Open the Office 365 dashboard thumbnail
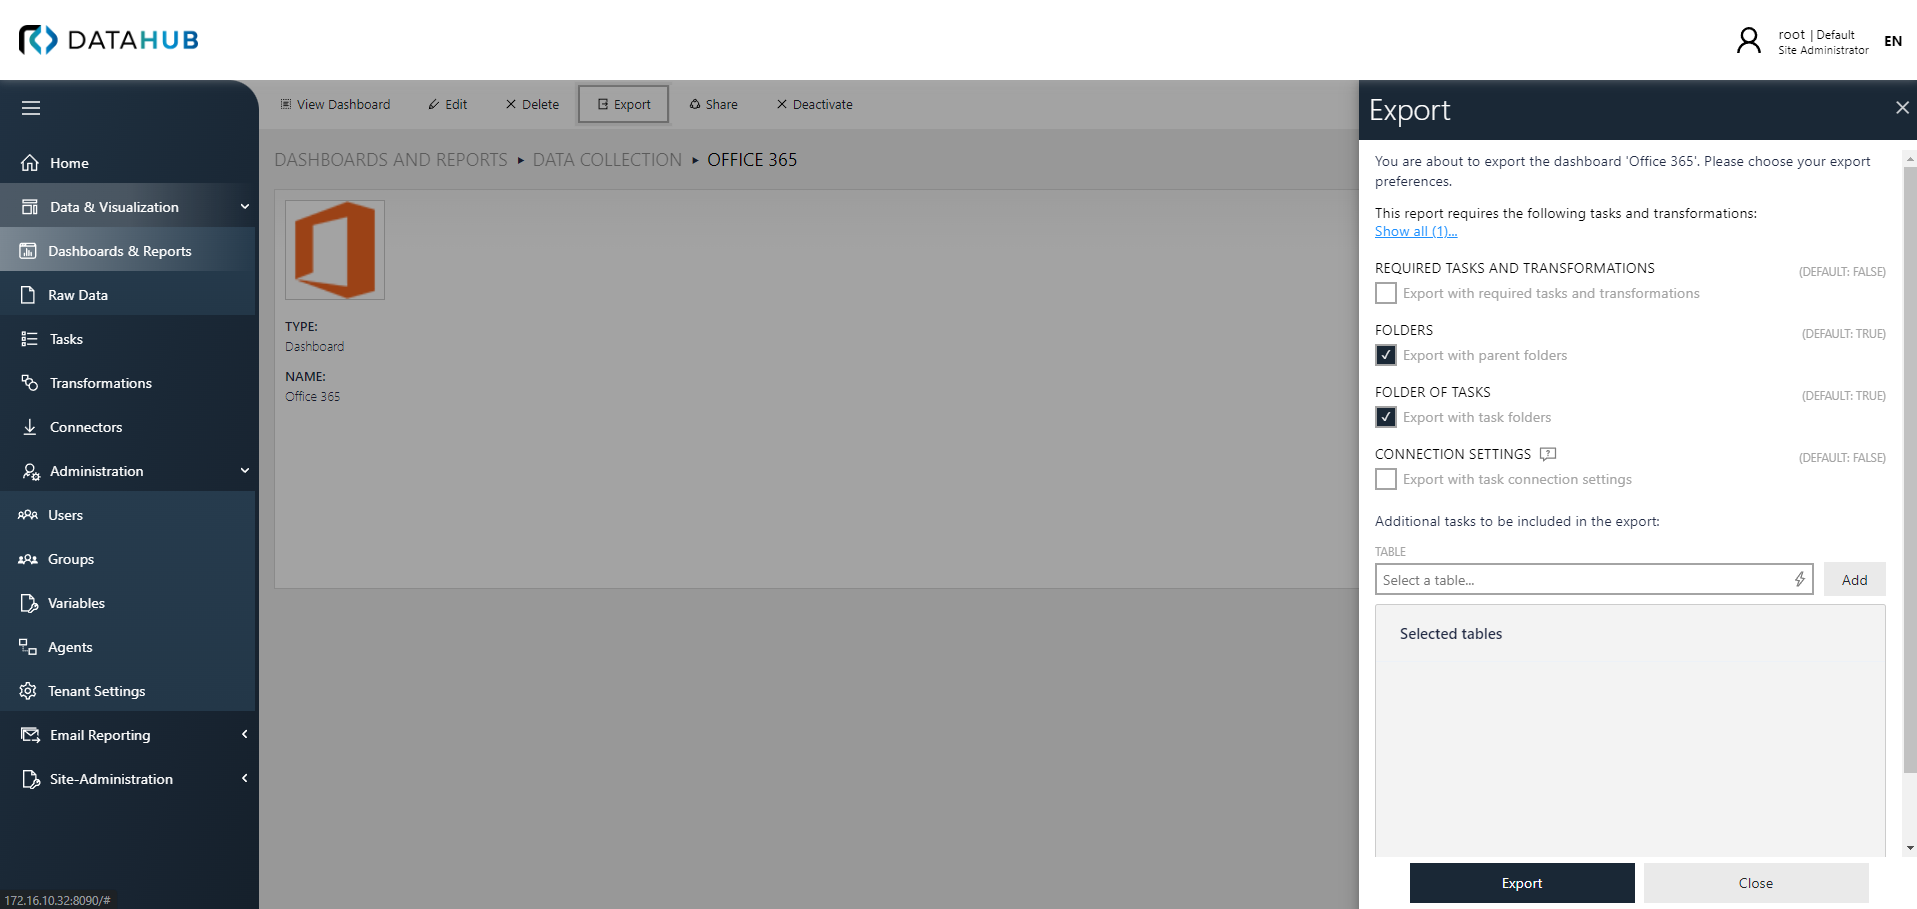The width and height of the screenshot is (1917, 909). (335, 249)
